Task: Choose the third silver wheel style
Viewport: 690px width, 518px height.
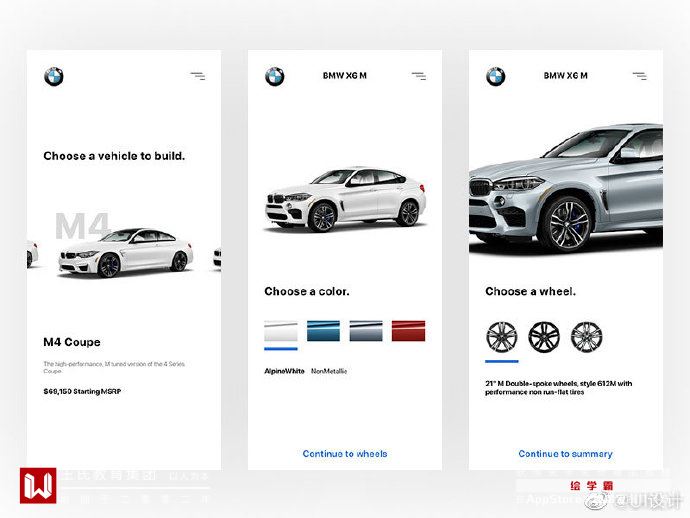Action: [586, 337]
